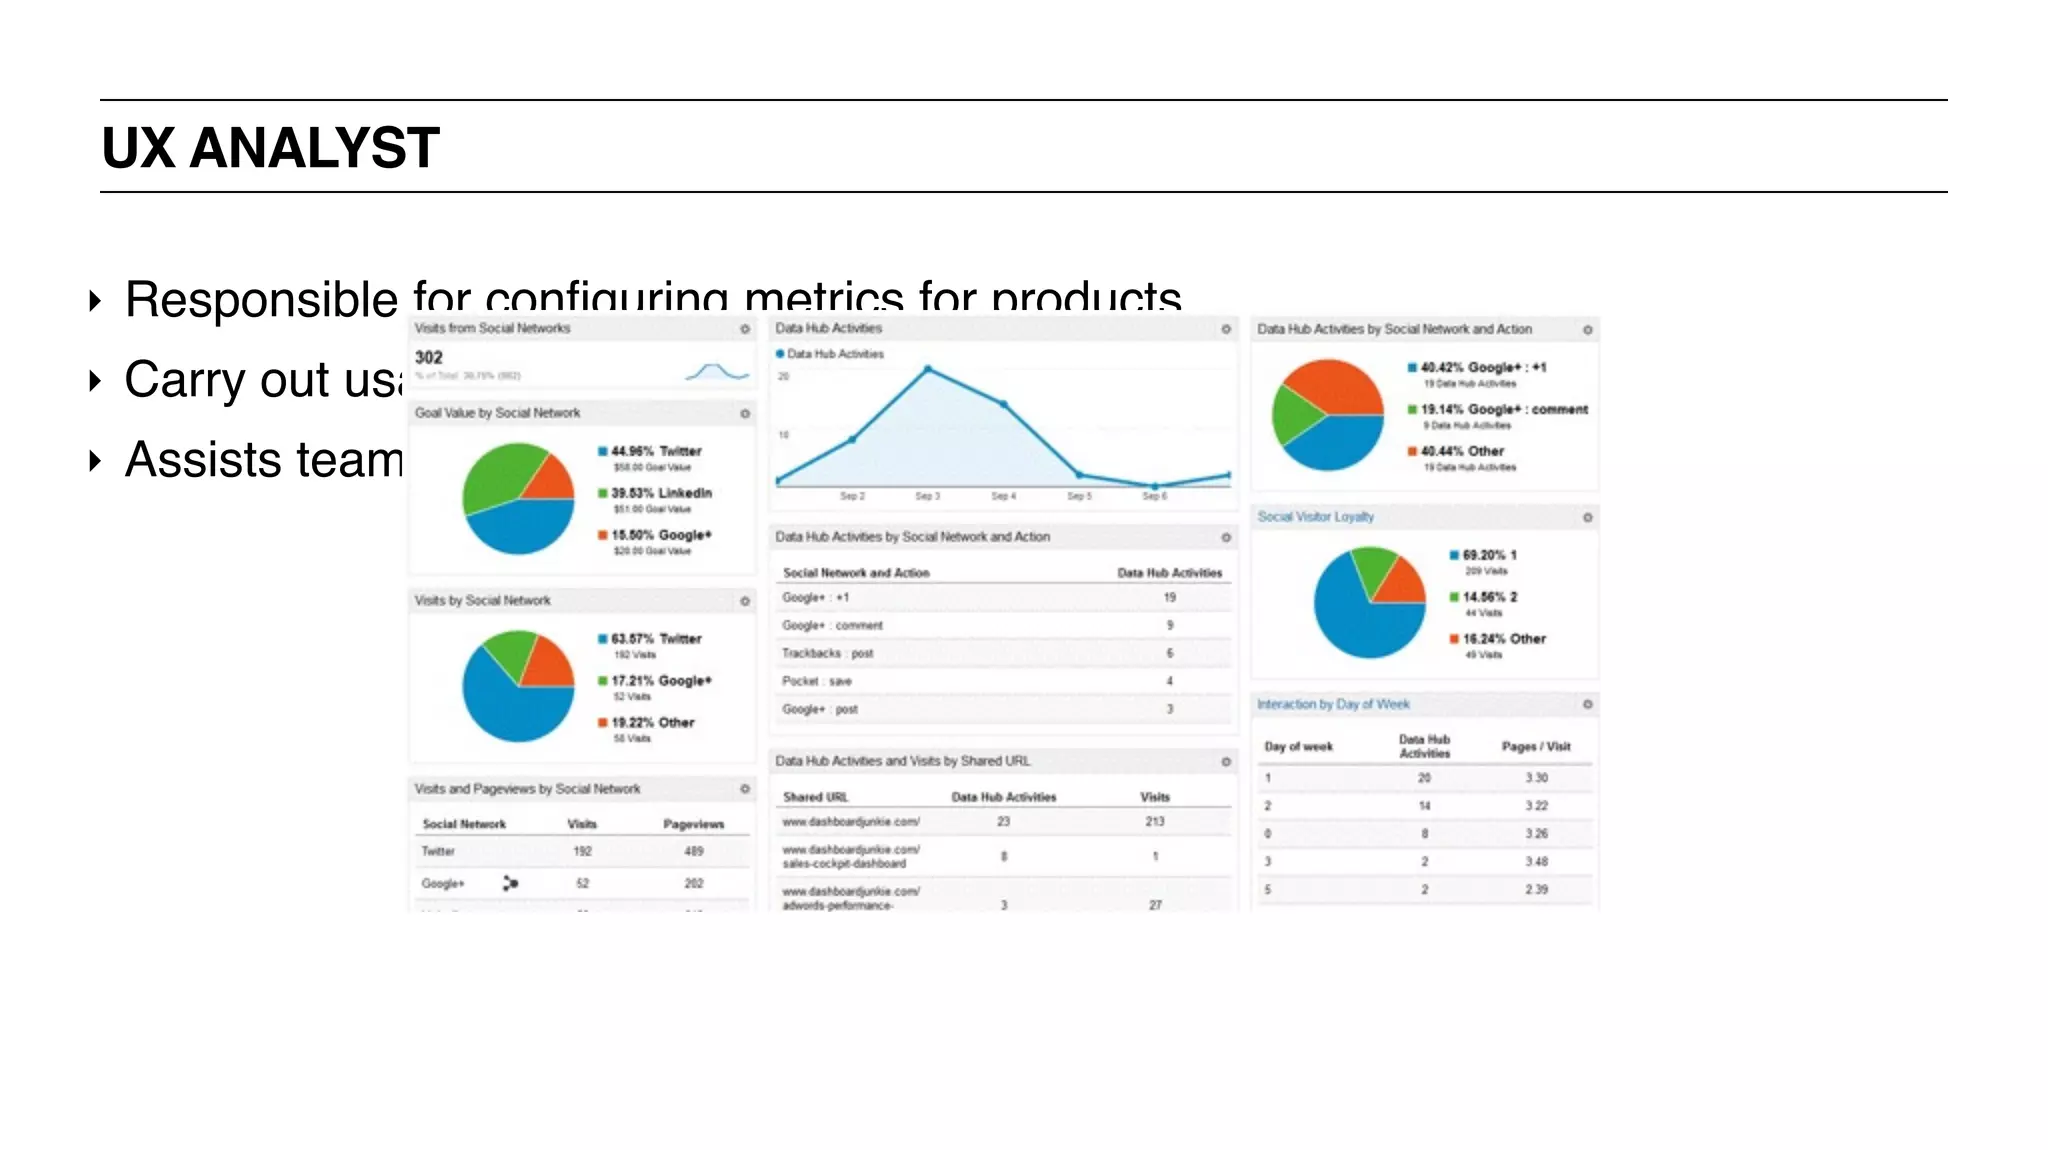Open settings gear for Visits by Social Network
Viewport: 2048px width, 1150px height.
coord(745,601)
